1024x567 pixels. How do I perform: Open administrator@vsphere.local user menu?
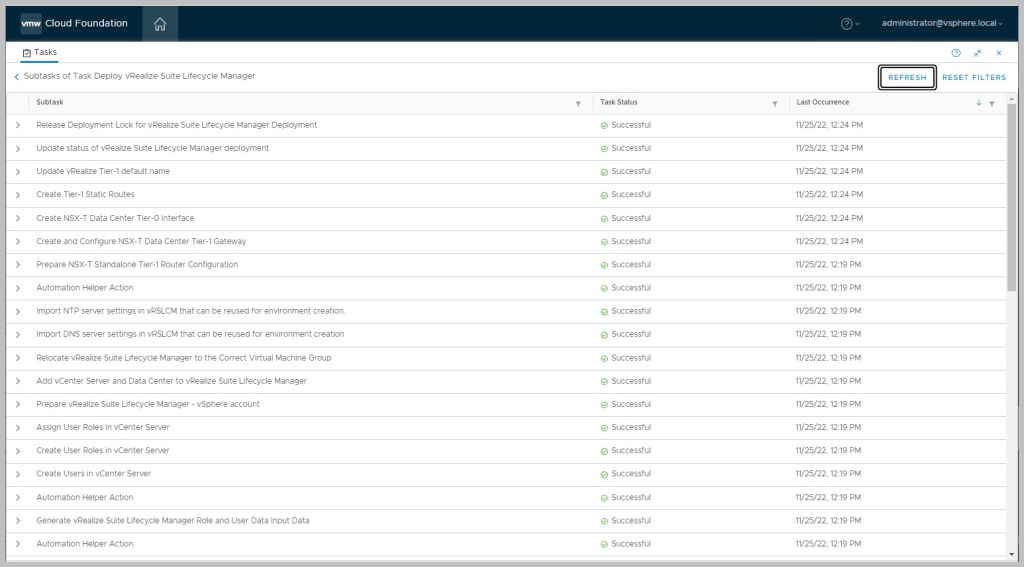point(942,23)
